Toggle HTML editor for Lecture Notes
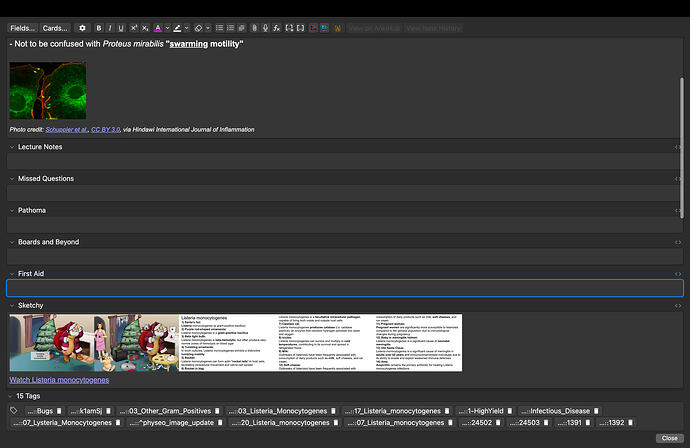This screenshot has width=690, height=448. pos(678,147)
